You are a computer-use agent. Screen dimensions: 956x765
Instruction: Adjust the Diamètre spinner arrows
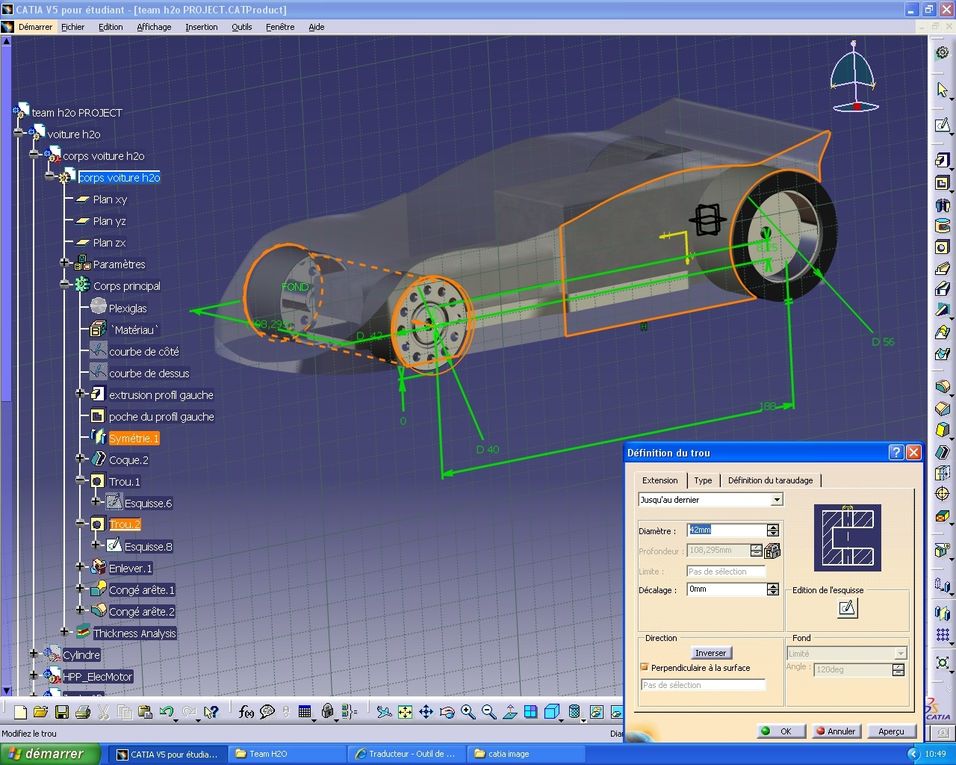tap(773, 530)
